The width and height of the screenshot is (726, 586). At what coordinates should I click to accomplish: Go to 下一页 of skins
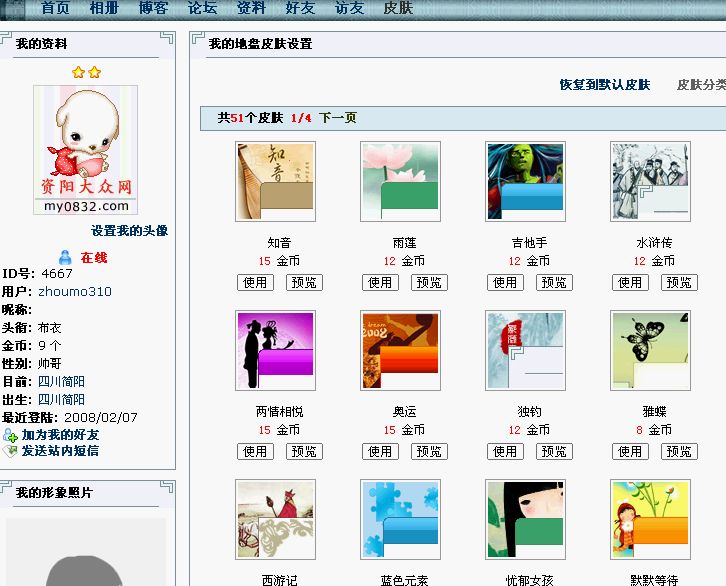pyautogui.click(x=338, y=118)
